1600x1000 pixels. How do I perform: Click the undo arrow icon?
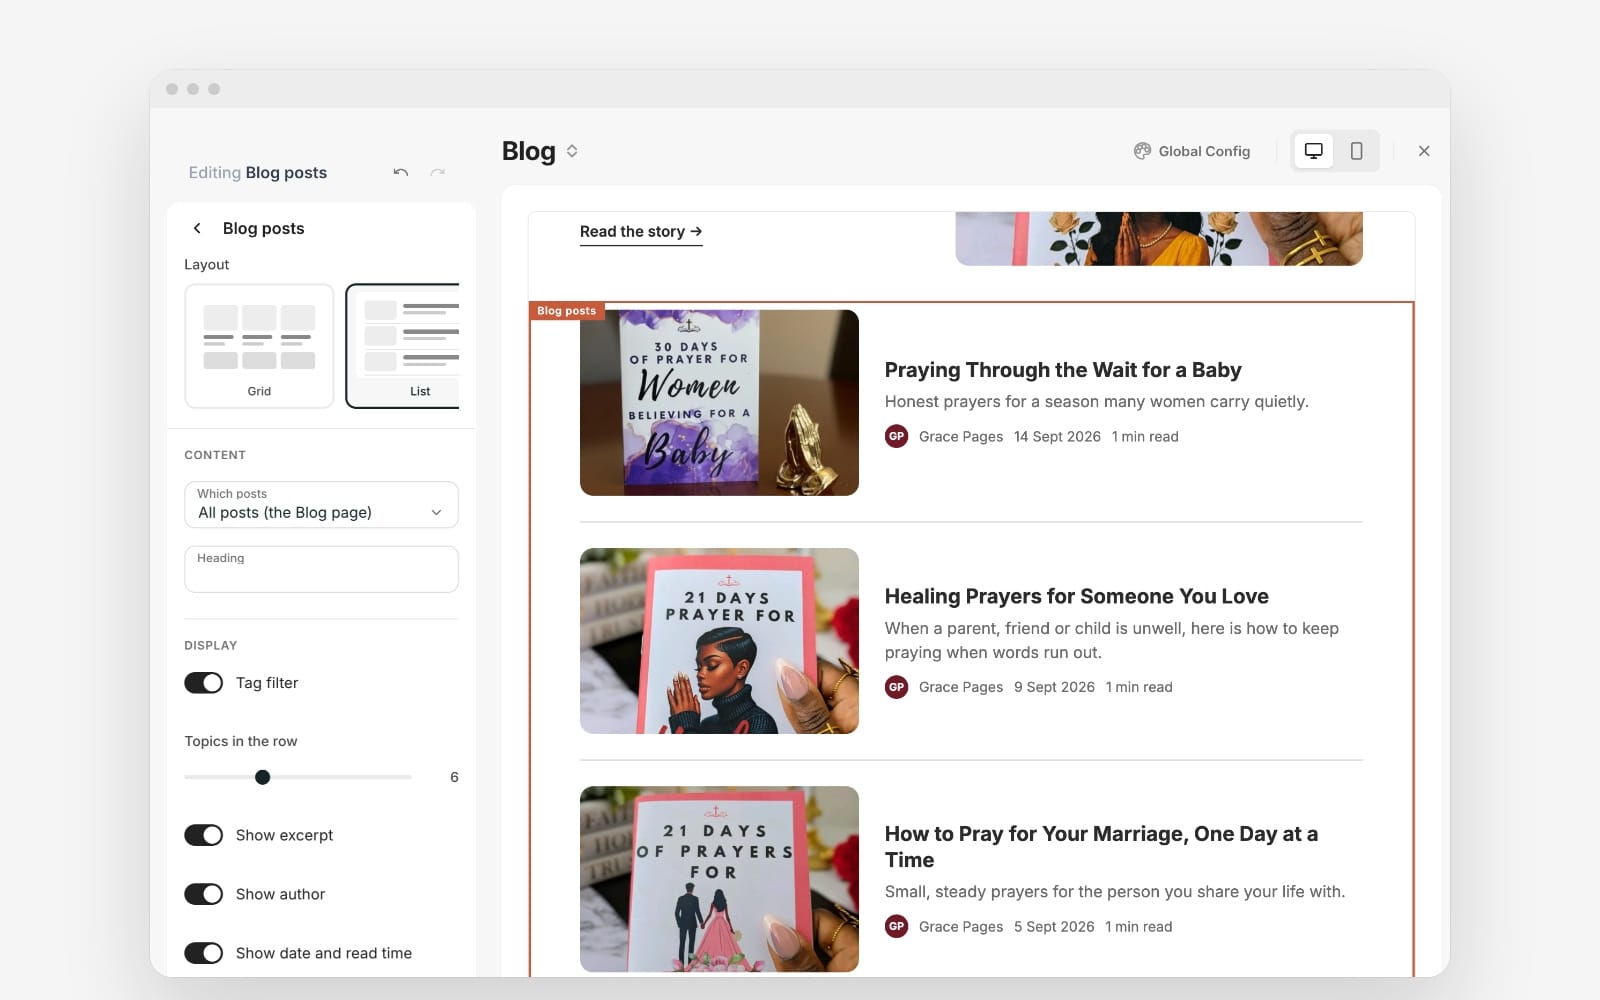pyautogui.click(x=401, y=172)
